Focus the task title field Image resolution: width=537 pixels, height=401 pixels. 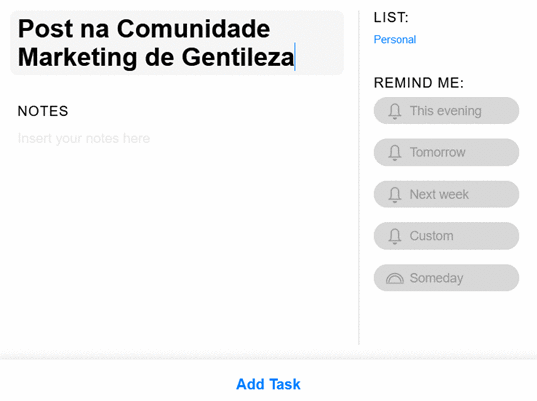[x=177, y=43]
